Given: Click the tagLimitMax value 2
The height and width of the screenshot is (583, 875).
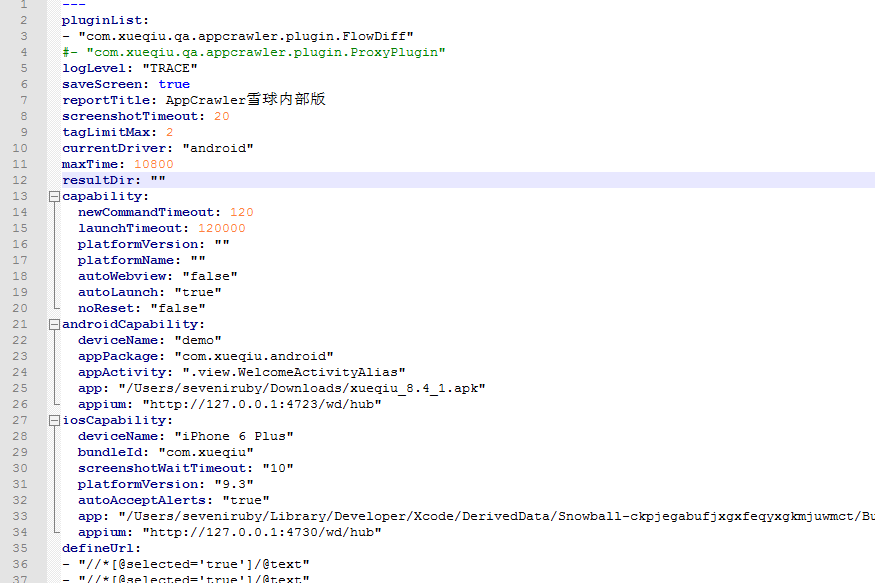Looking at the screenshot, I should (x=170, y=132).
